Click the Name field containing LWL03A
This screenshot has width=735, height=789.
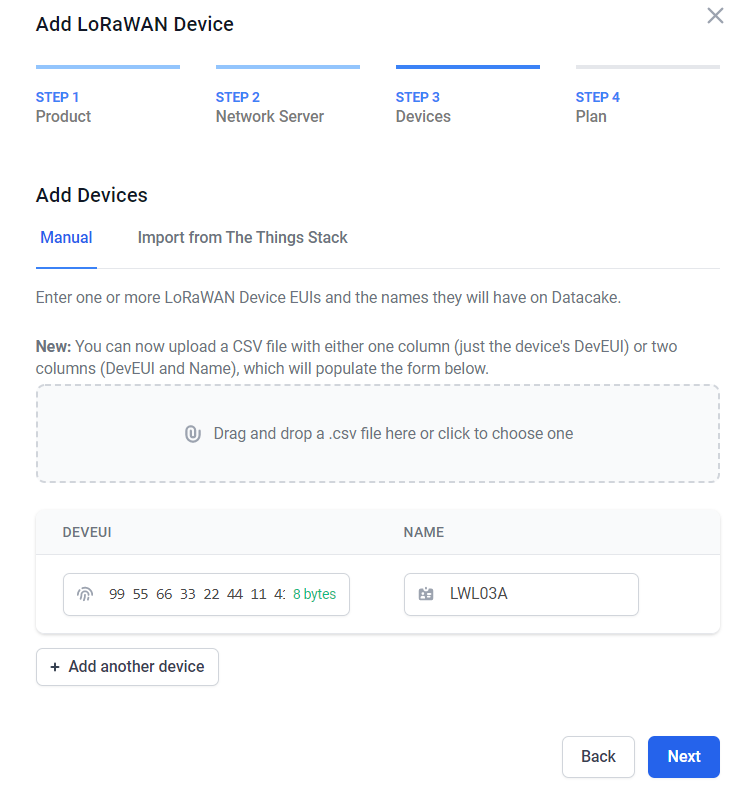coord(521,594)
